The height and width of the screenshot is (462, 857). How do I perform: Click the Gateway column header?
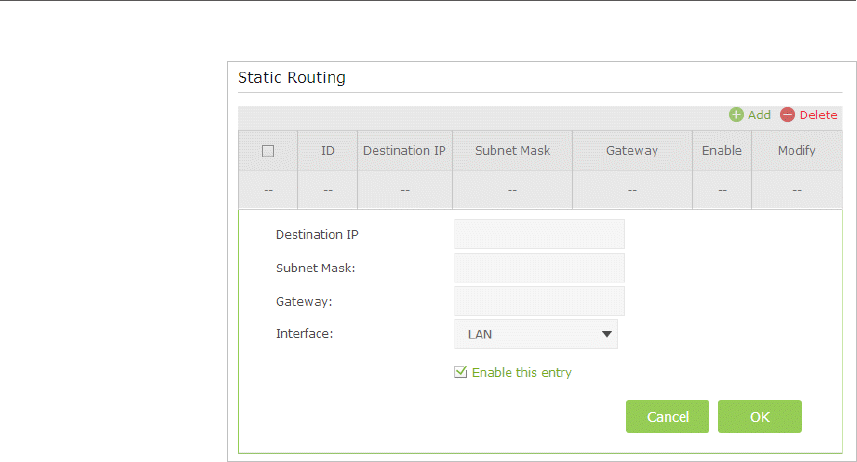point(632,151)
